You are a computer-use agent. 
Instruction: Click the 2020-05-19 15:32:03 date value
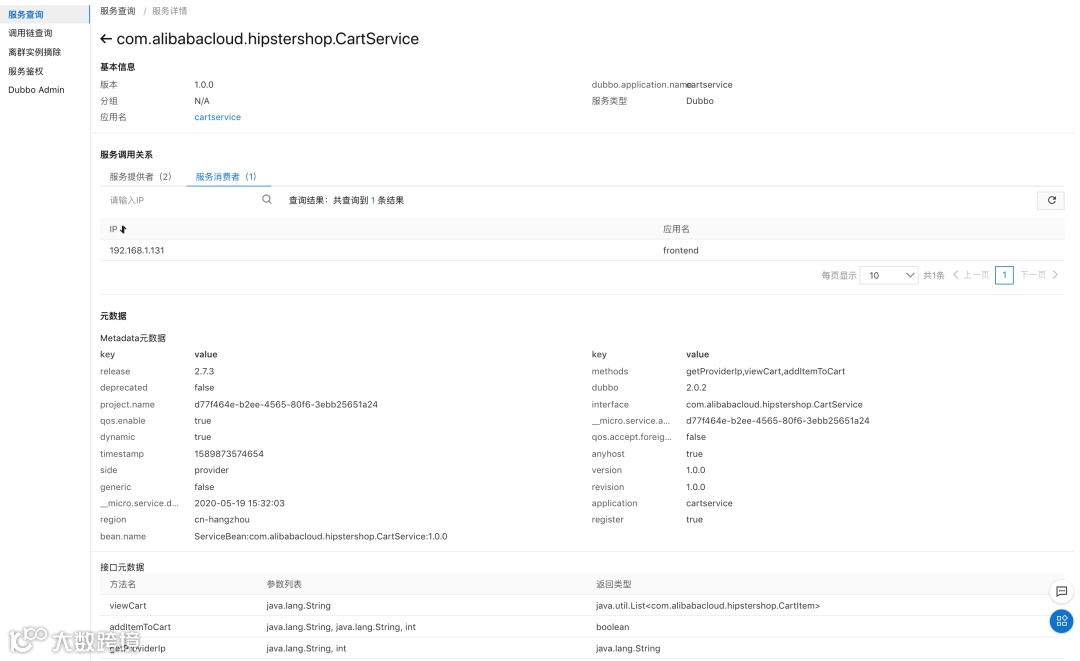pos(239,503)
